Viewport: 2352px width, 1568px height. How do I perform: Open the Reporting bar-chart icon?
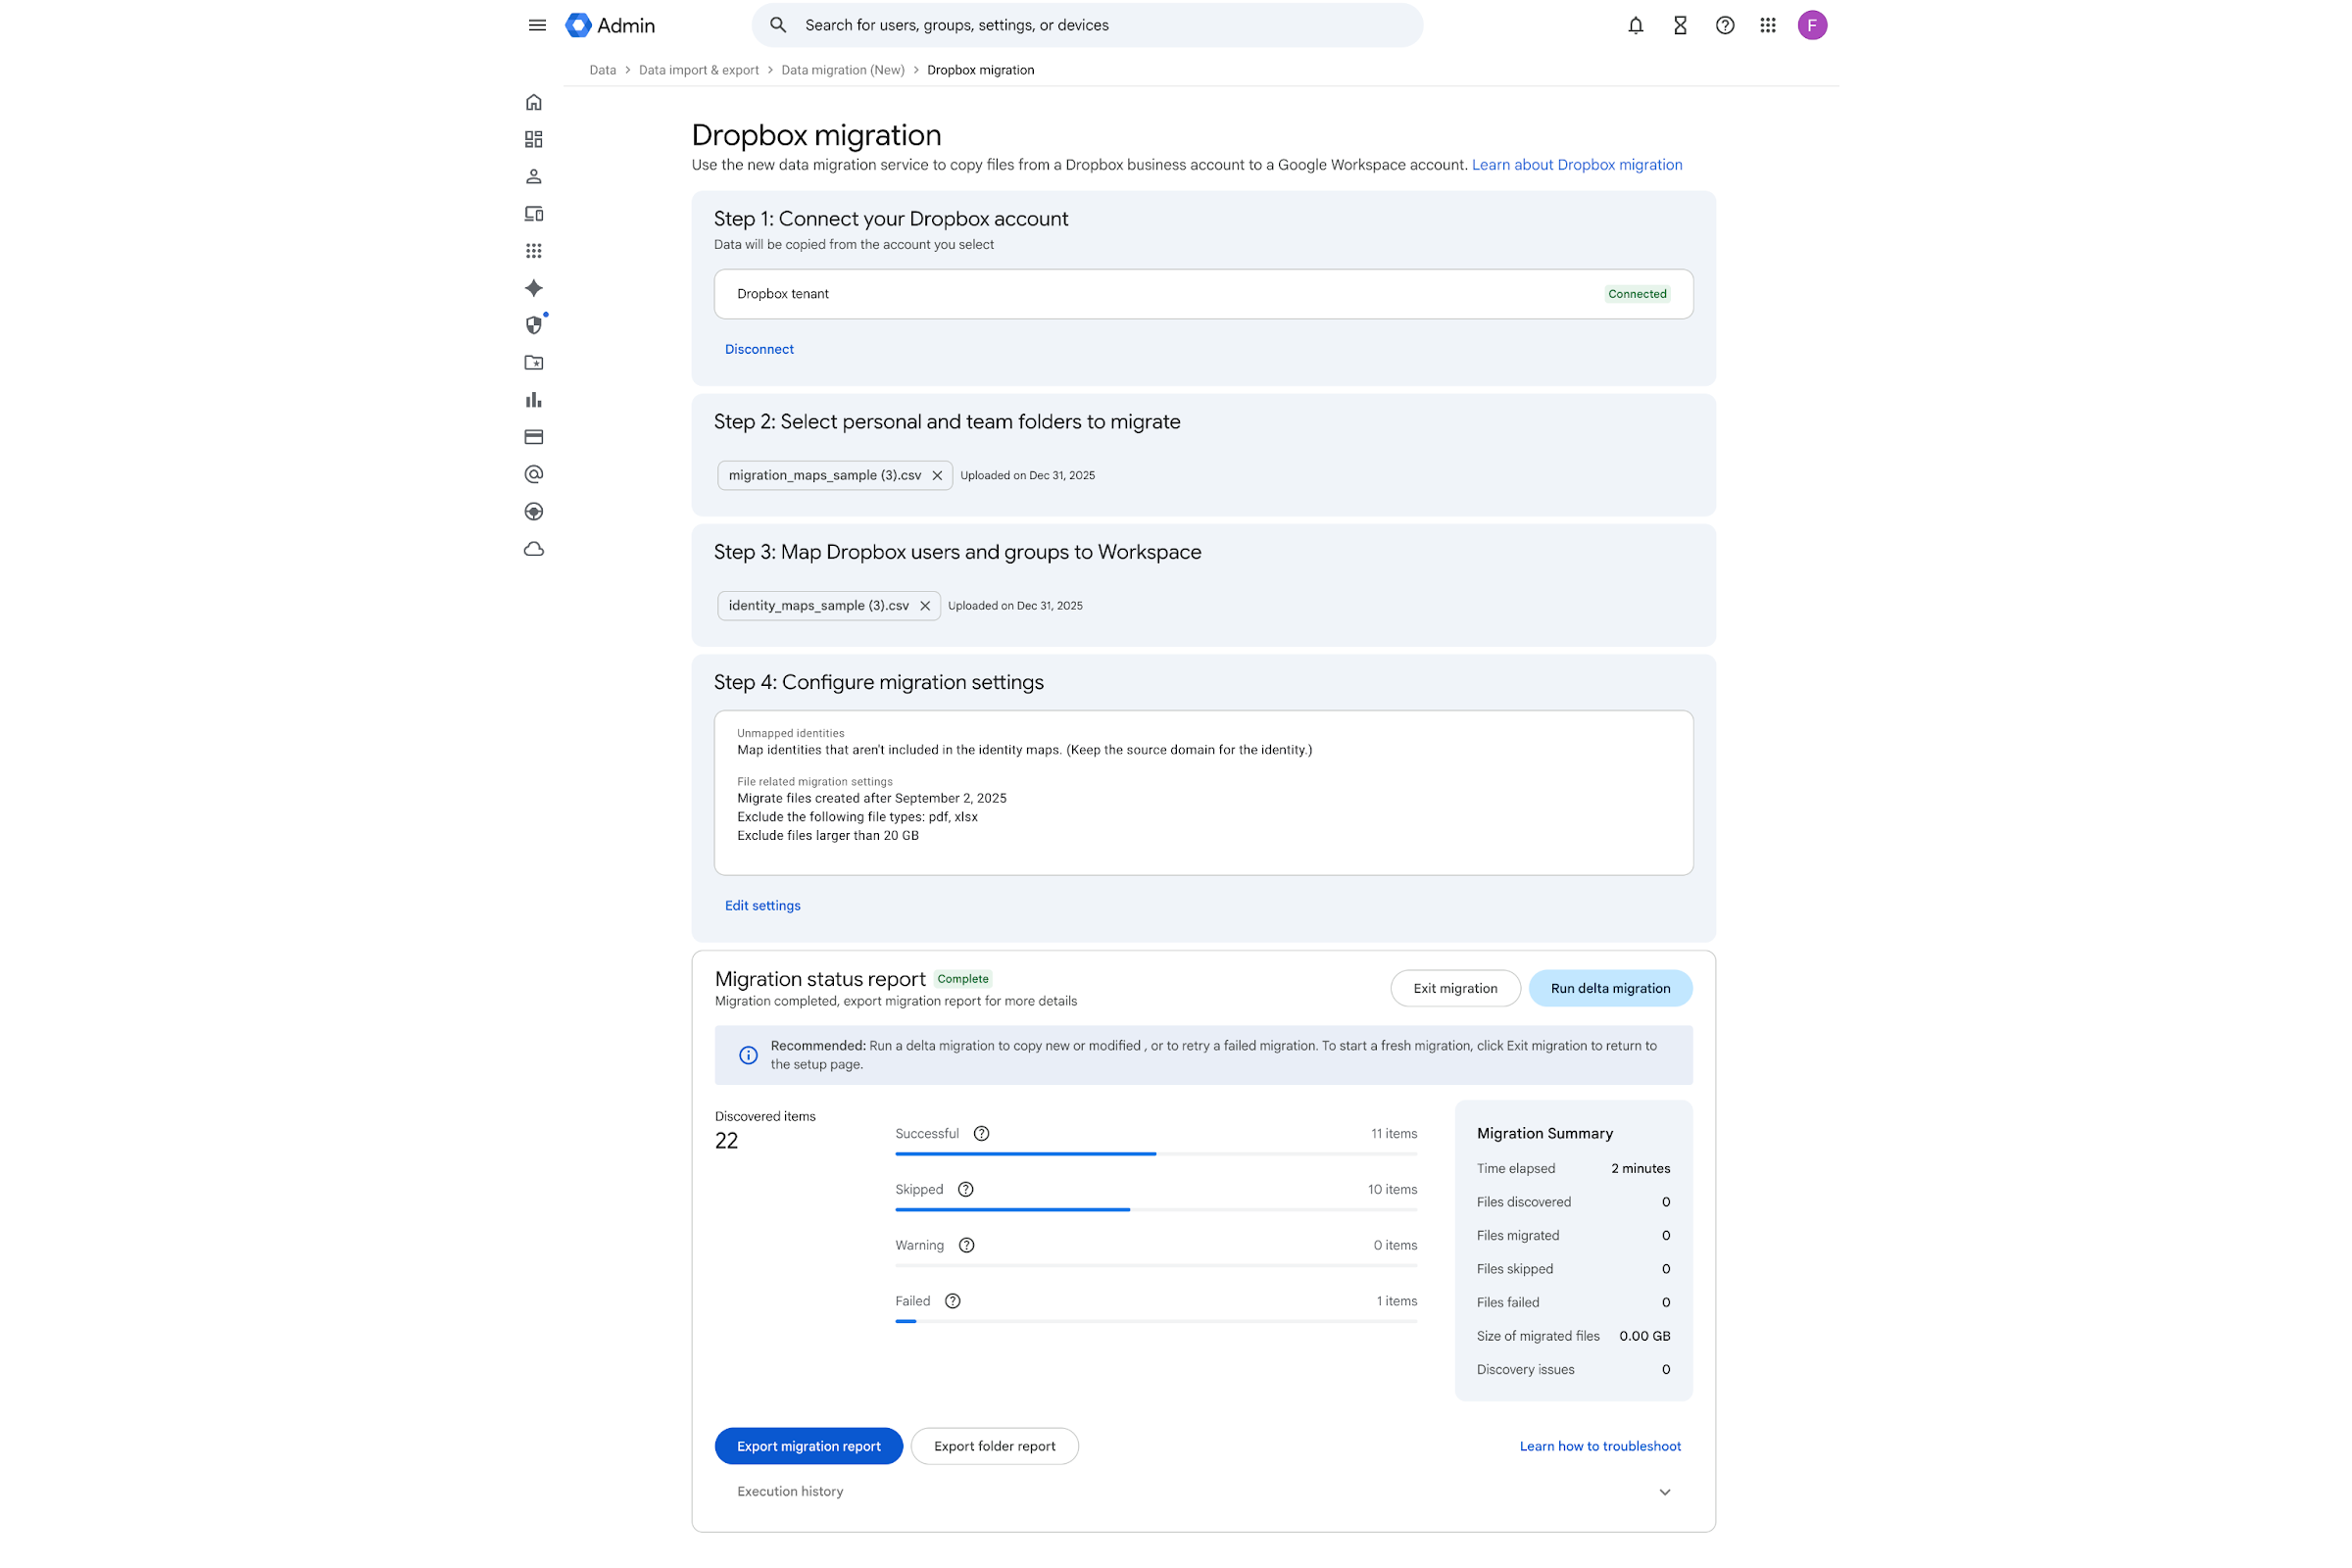534,399
